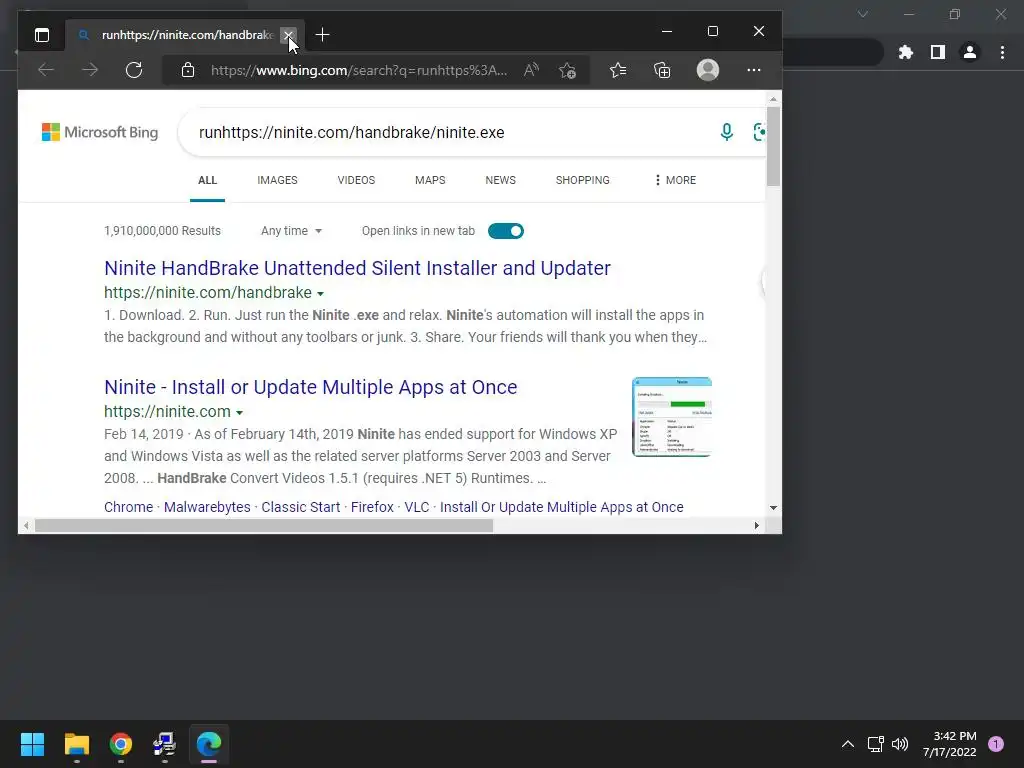Click the horizontal scrollbar thumb in Edge
The image size is (1024, 768).
point(264,526)
